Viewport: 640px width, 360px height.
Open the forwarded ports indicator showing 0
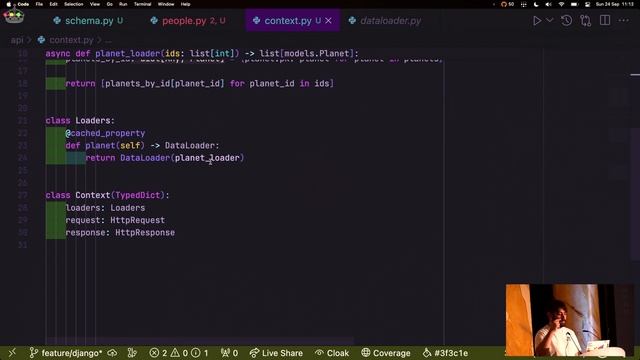[229, 353]
